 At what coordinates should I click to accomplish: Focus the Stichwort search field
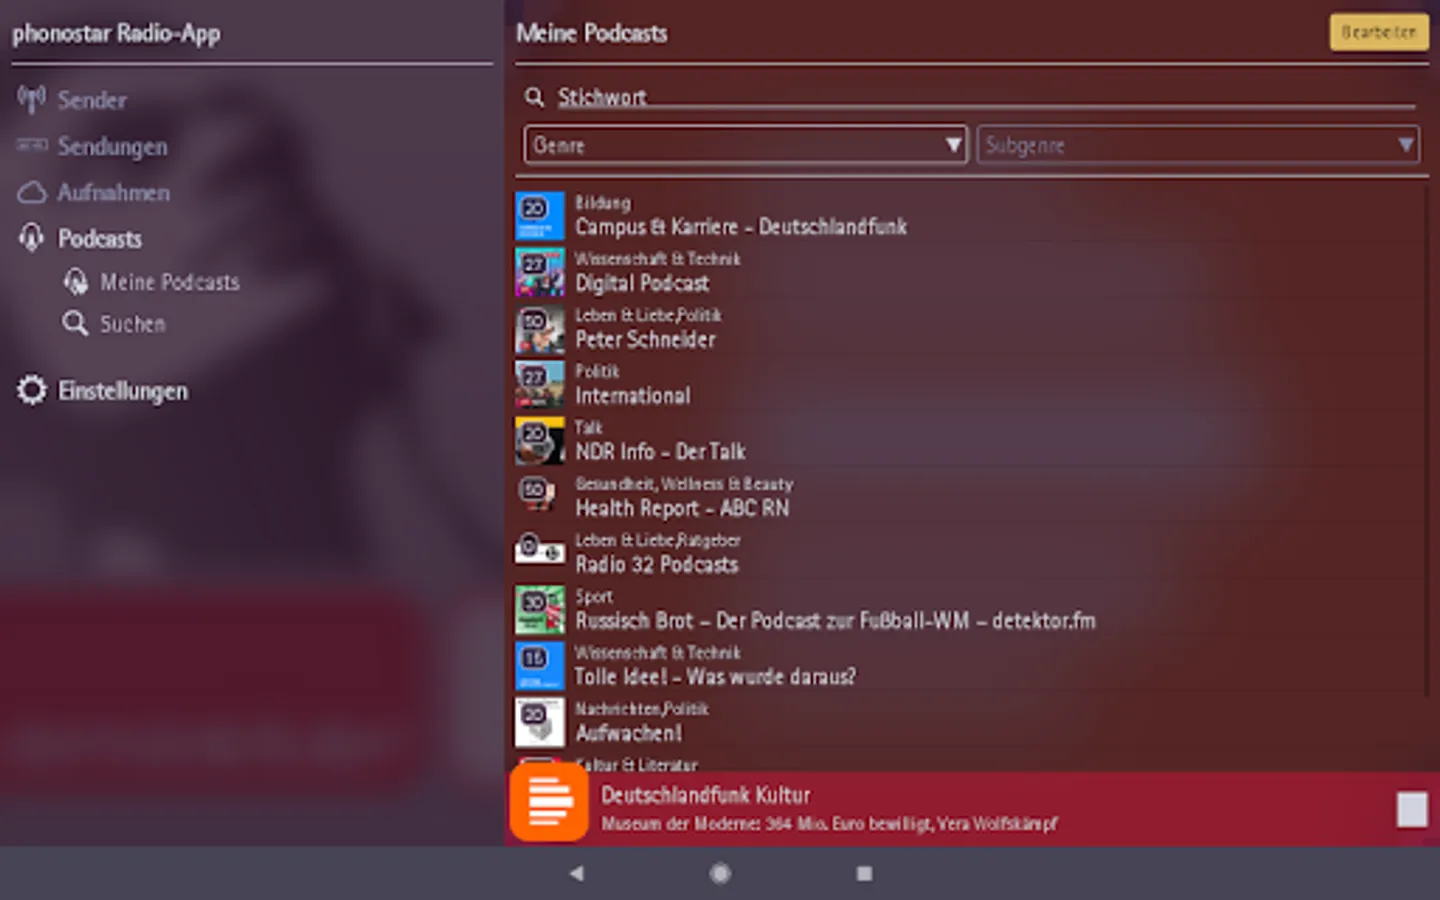985,97
